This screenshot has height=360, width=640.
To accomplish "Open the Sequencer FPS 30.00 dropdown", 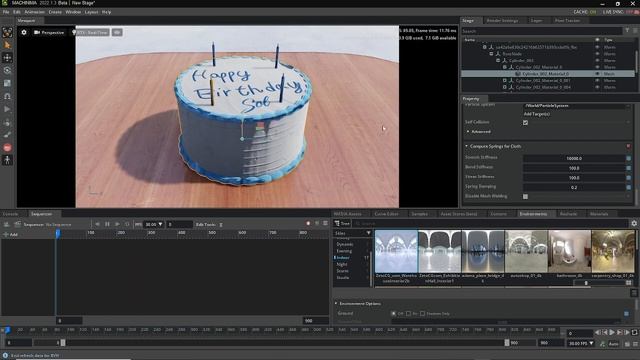I will 154,224.
